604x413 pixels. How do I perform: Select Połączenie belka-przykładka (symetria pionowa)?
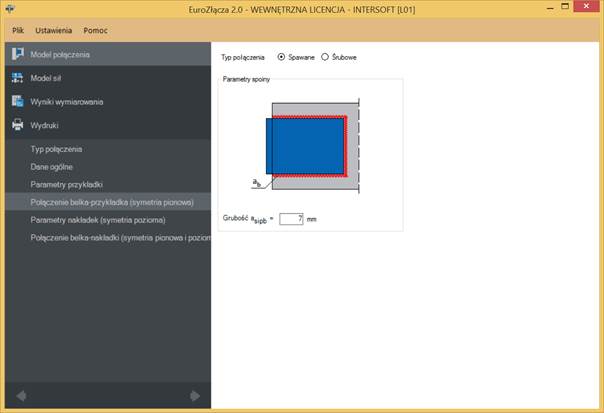(x=108, y=202)
